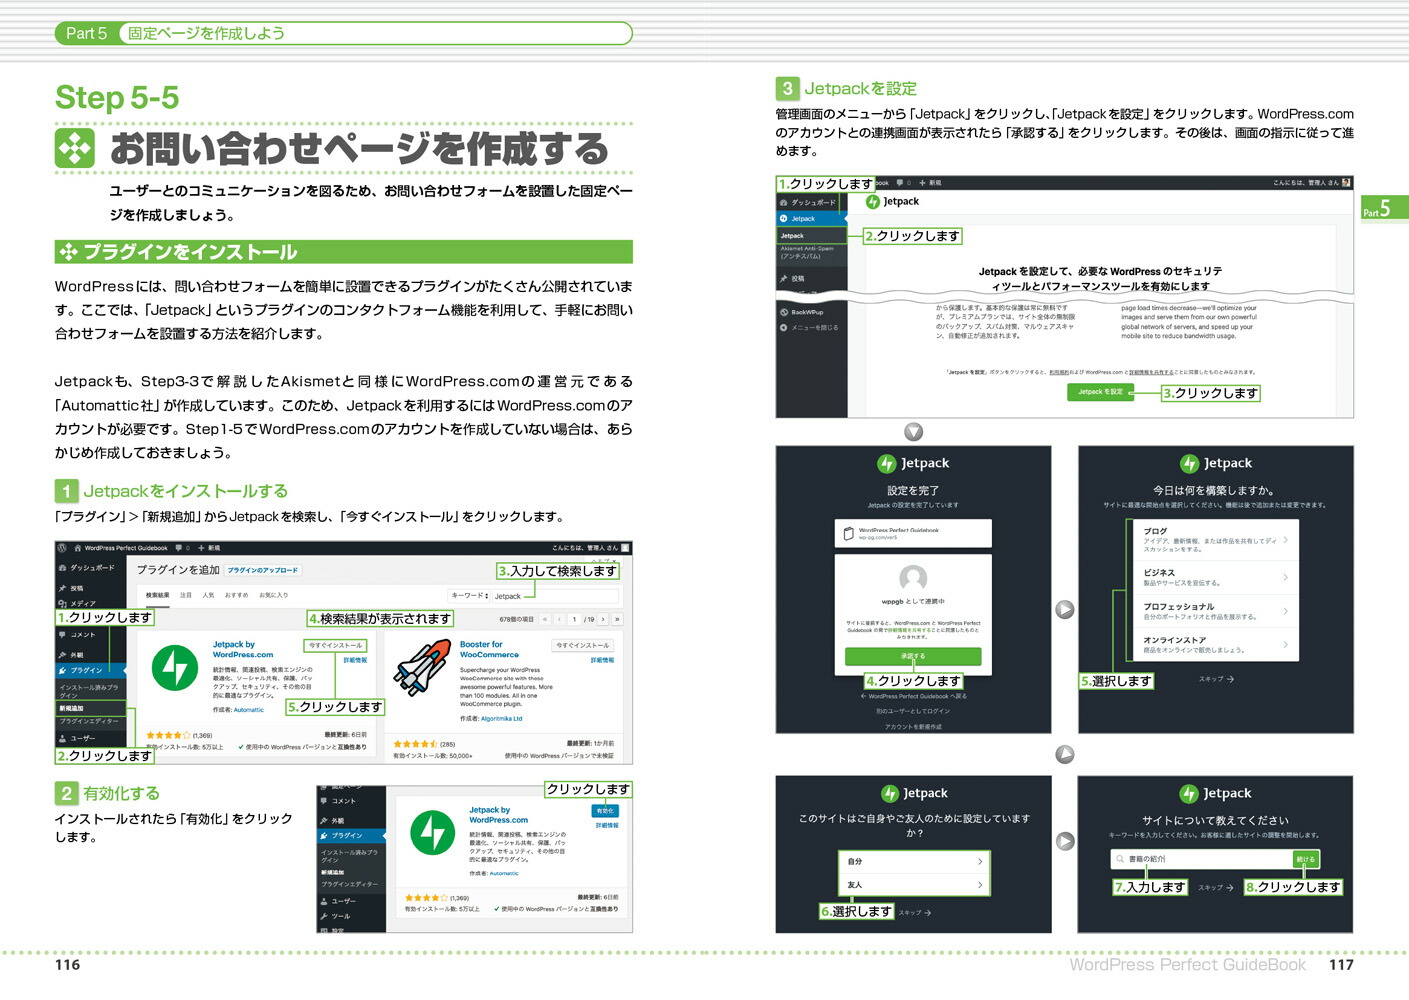1409x1000 pixels.
Task: Click 別のユーザーとしてログイン link
Action: click(913, 711)
